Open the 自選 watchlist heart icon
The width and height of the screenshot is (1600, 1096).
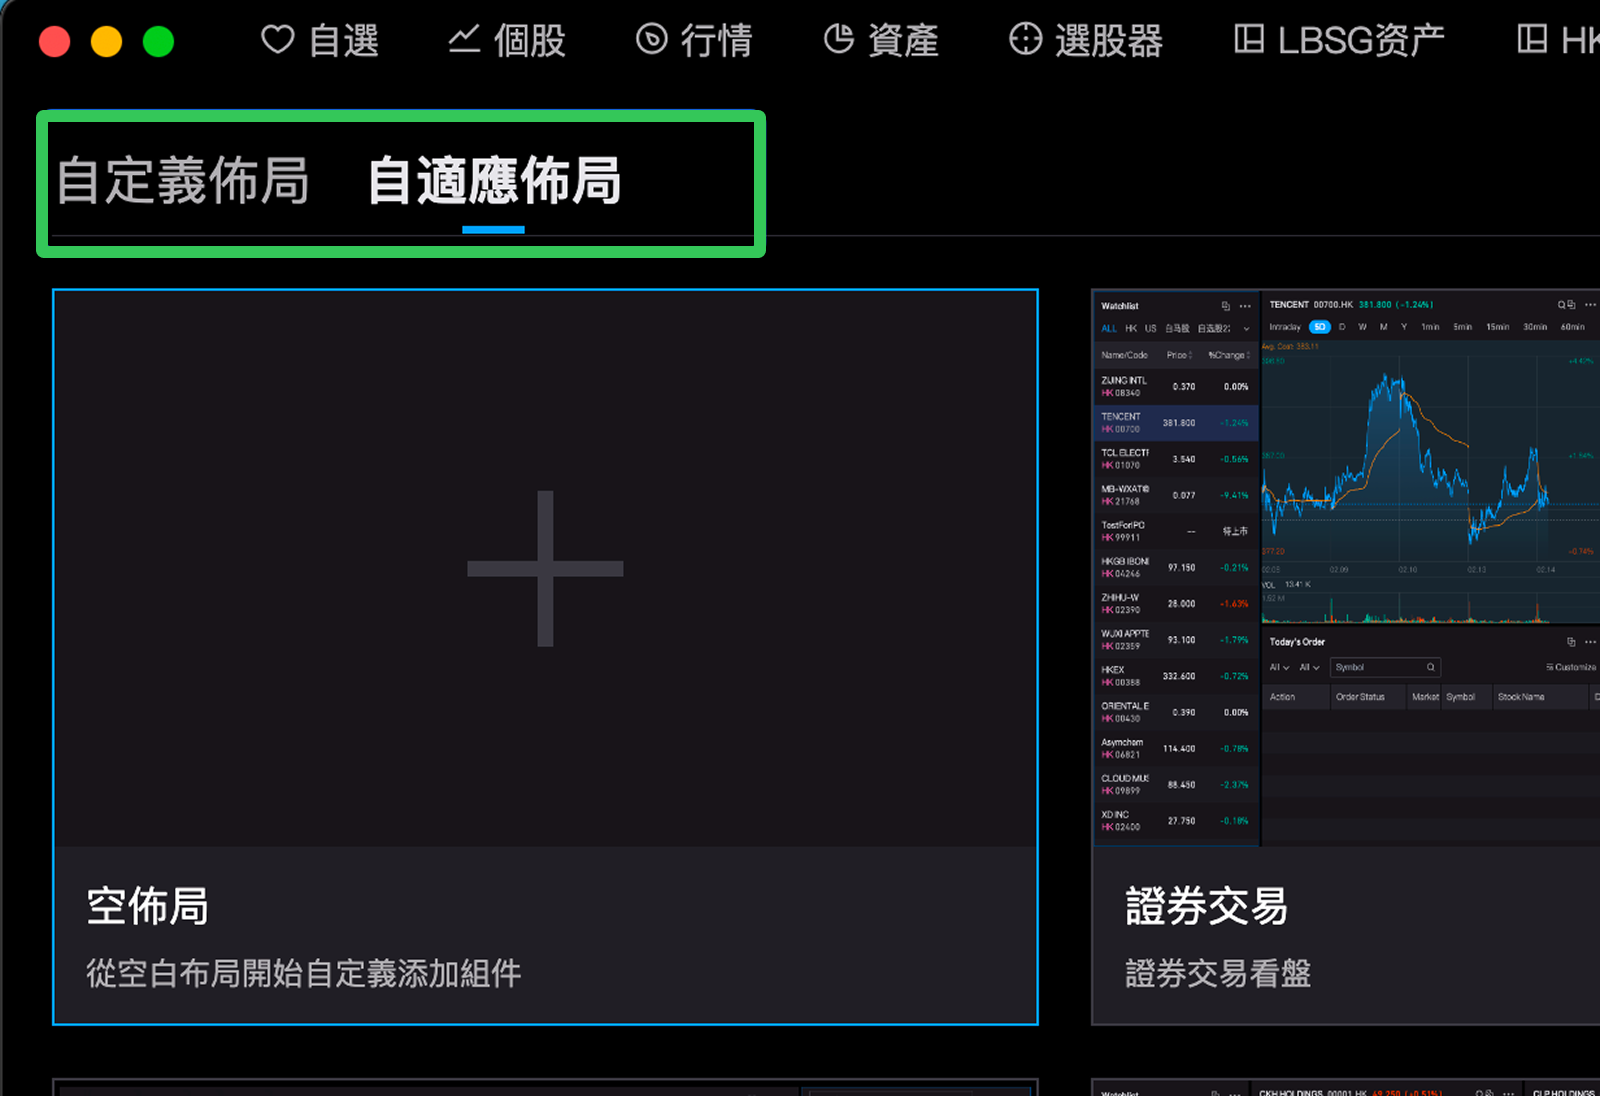point(277,40)
